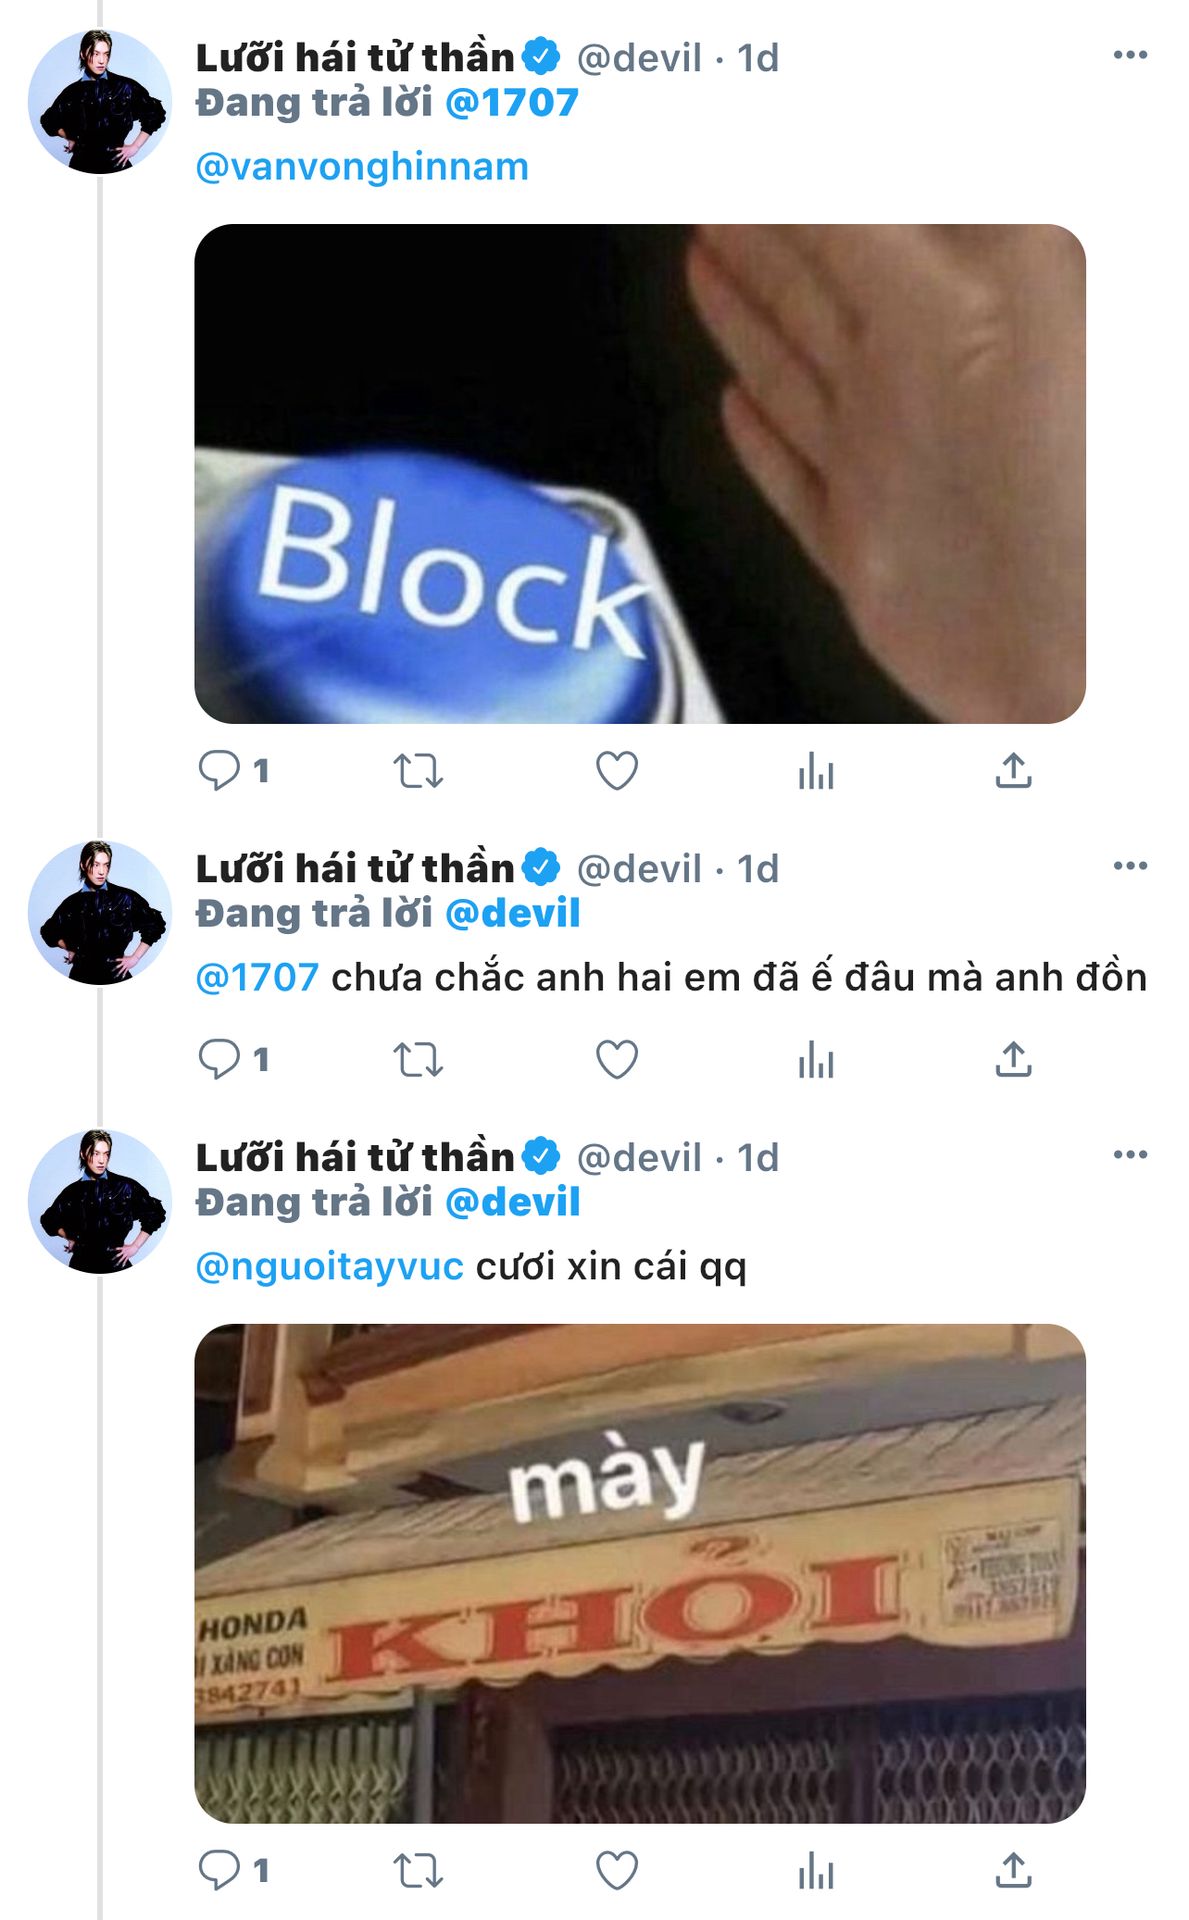Screen dimensions: 1189x1920
Task: Open the 'mày KHỎI' sign image
Action: (640, 1573)
